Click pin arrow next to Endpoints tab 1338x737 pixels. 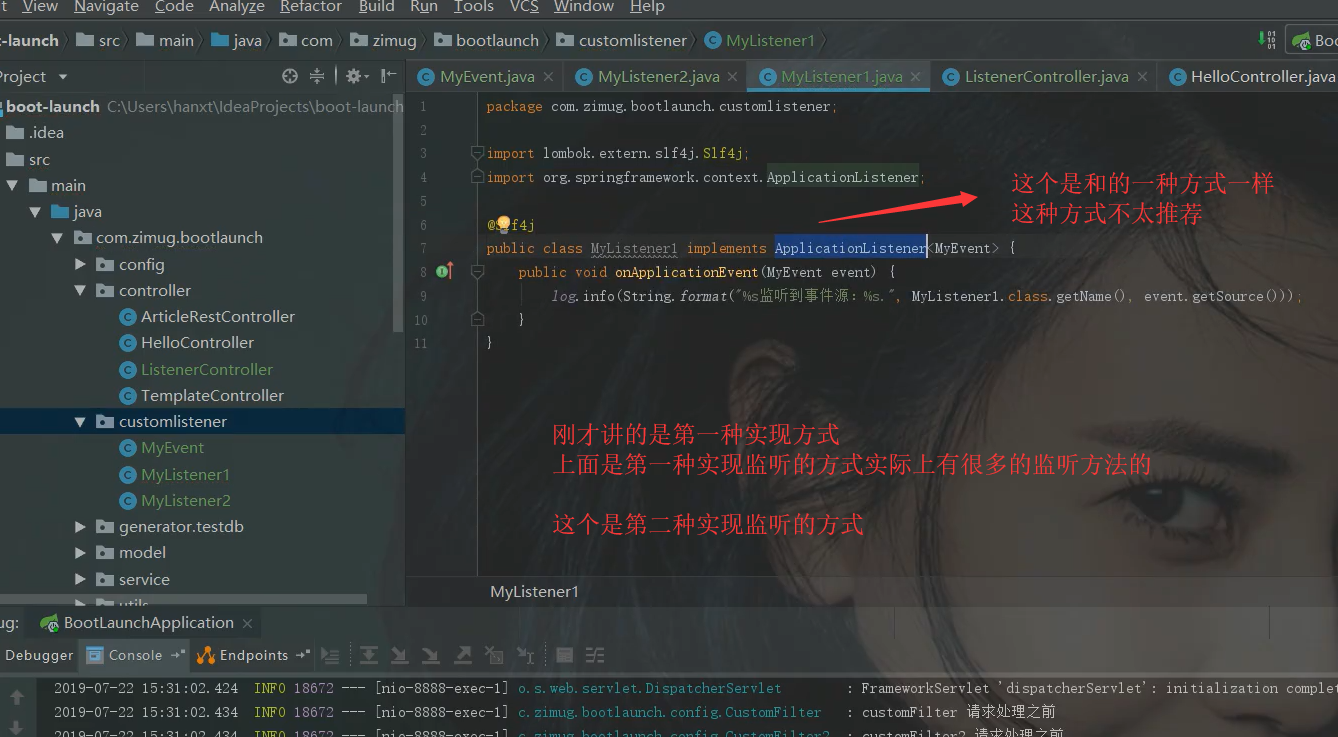(x=303, y=655)
